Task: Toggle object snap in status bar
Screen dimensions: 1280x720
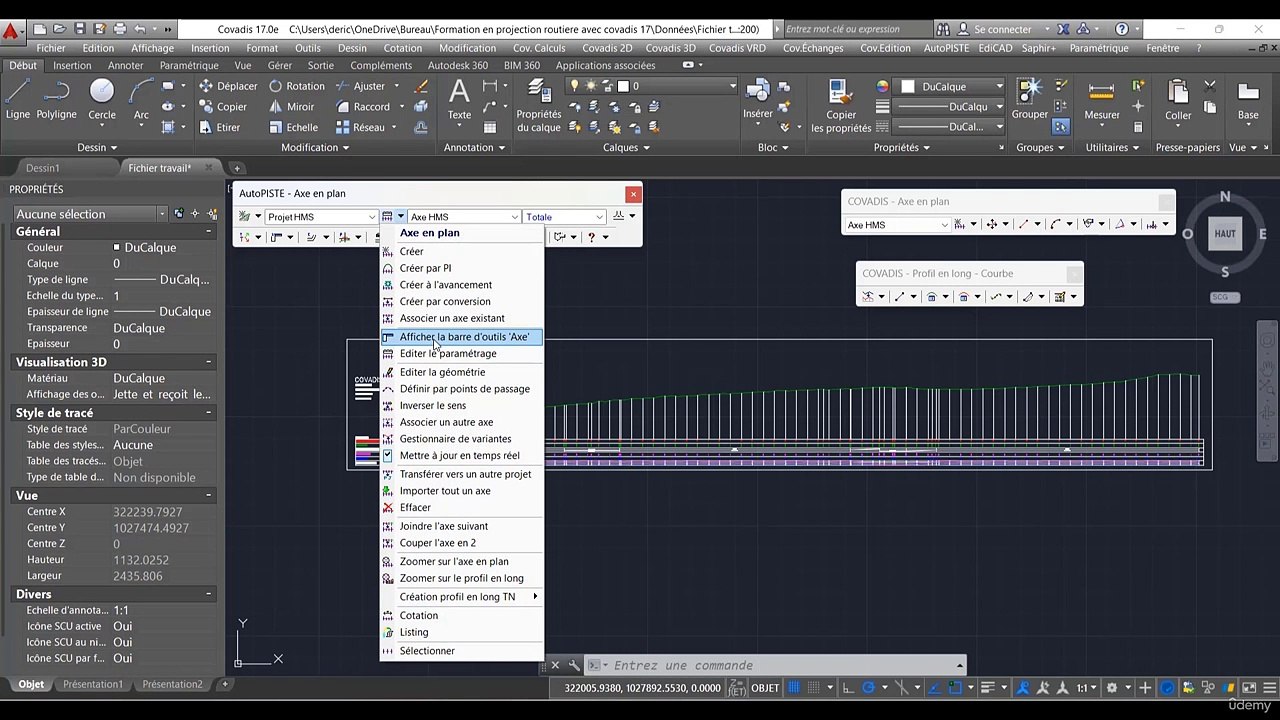Action: 955,688
